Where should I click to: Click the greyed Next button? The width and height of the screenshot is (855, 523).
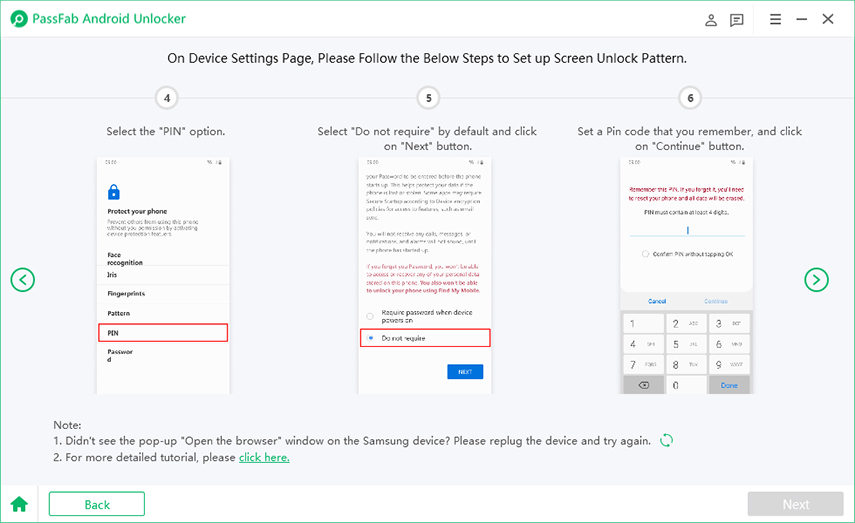click(x=796, y=504)
